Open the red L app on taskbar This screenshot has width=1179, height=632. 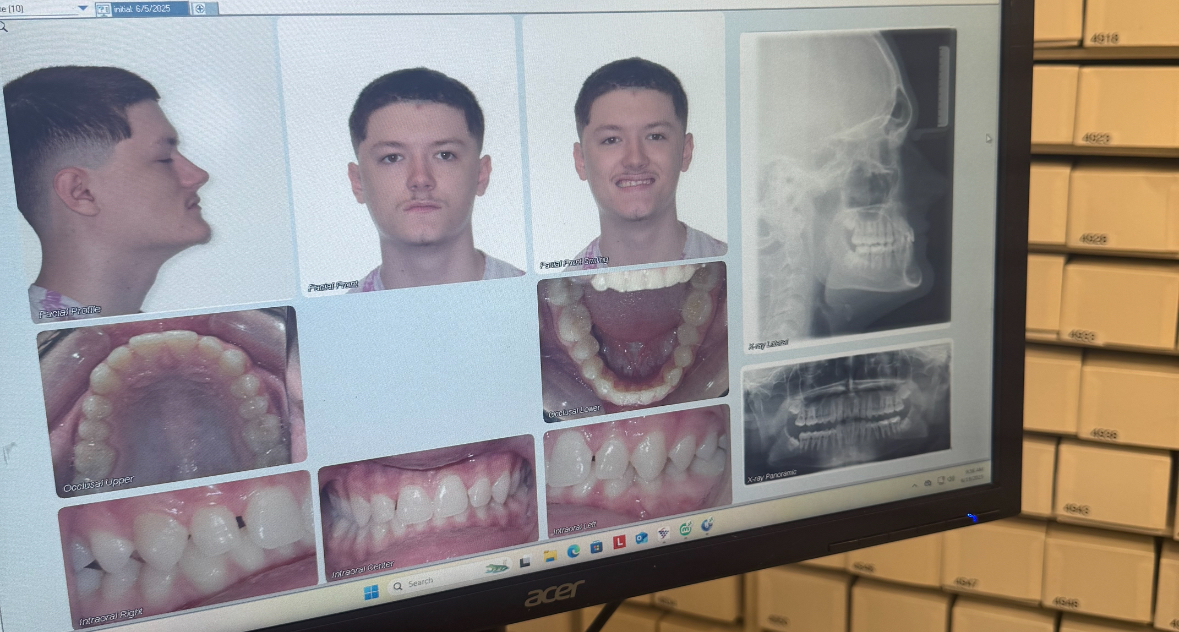(620, 542)
